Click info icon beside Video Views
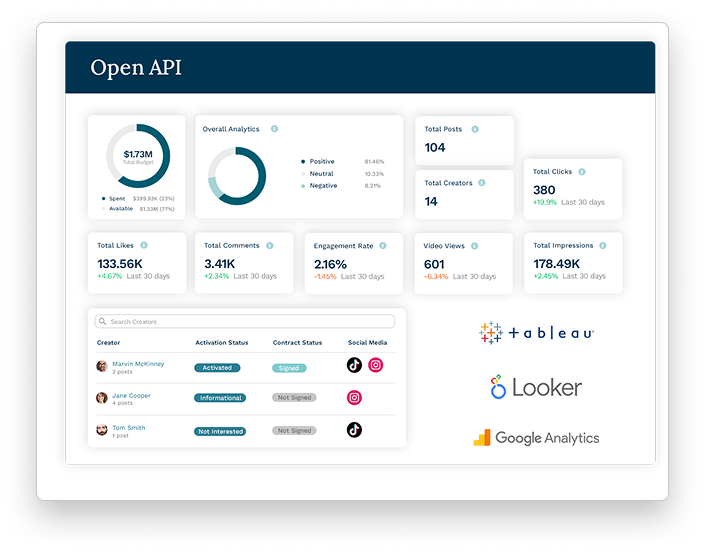This screenshot has width=705, height=552. pos(478,245)
